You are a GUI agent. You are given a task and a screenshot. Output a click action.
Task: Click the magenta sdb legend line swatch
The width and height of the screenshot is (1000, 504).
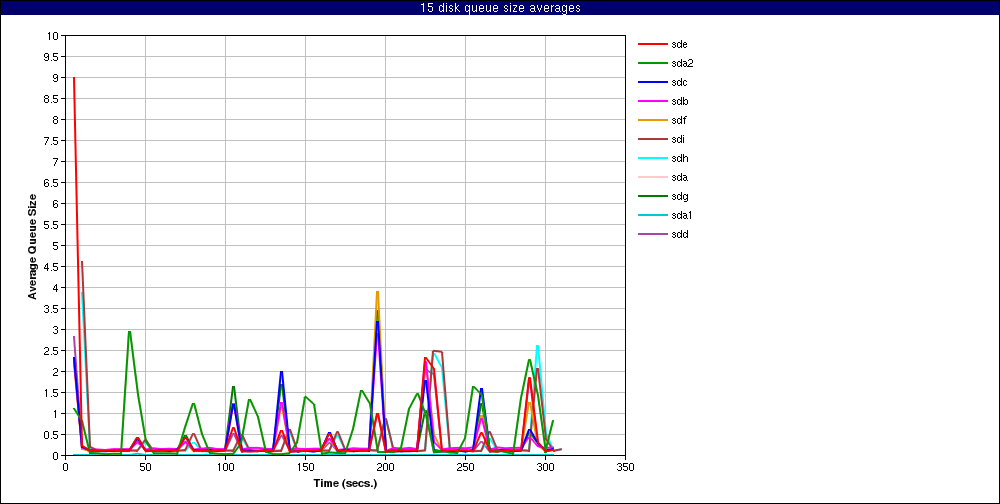pos(651,101)
